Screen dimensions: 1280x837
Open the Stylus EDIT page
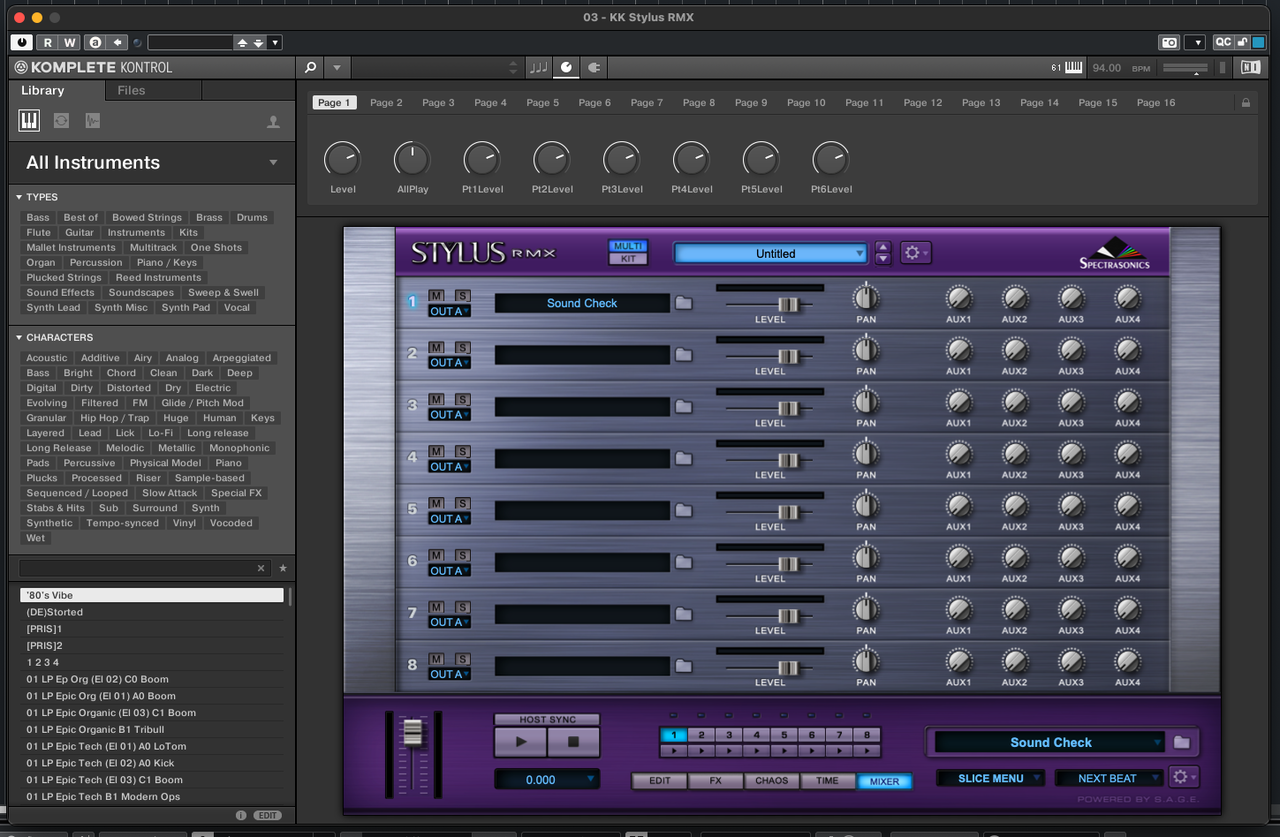point(660,781)
